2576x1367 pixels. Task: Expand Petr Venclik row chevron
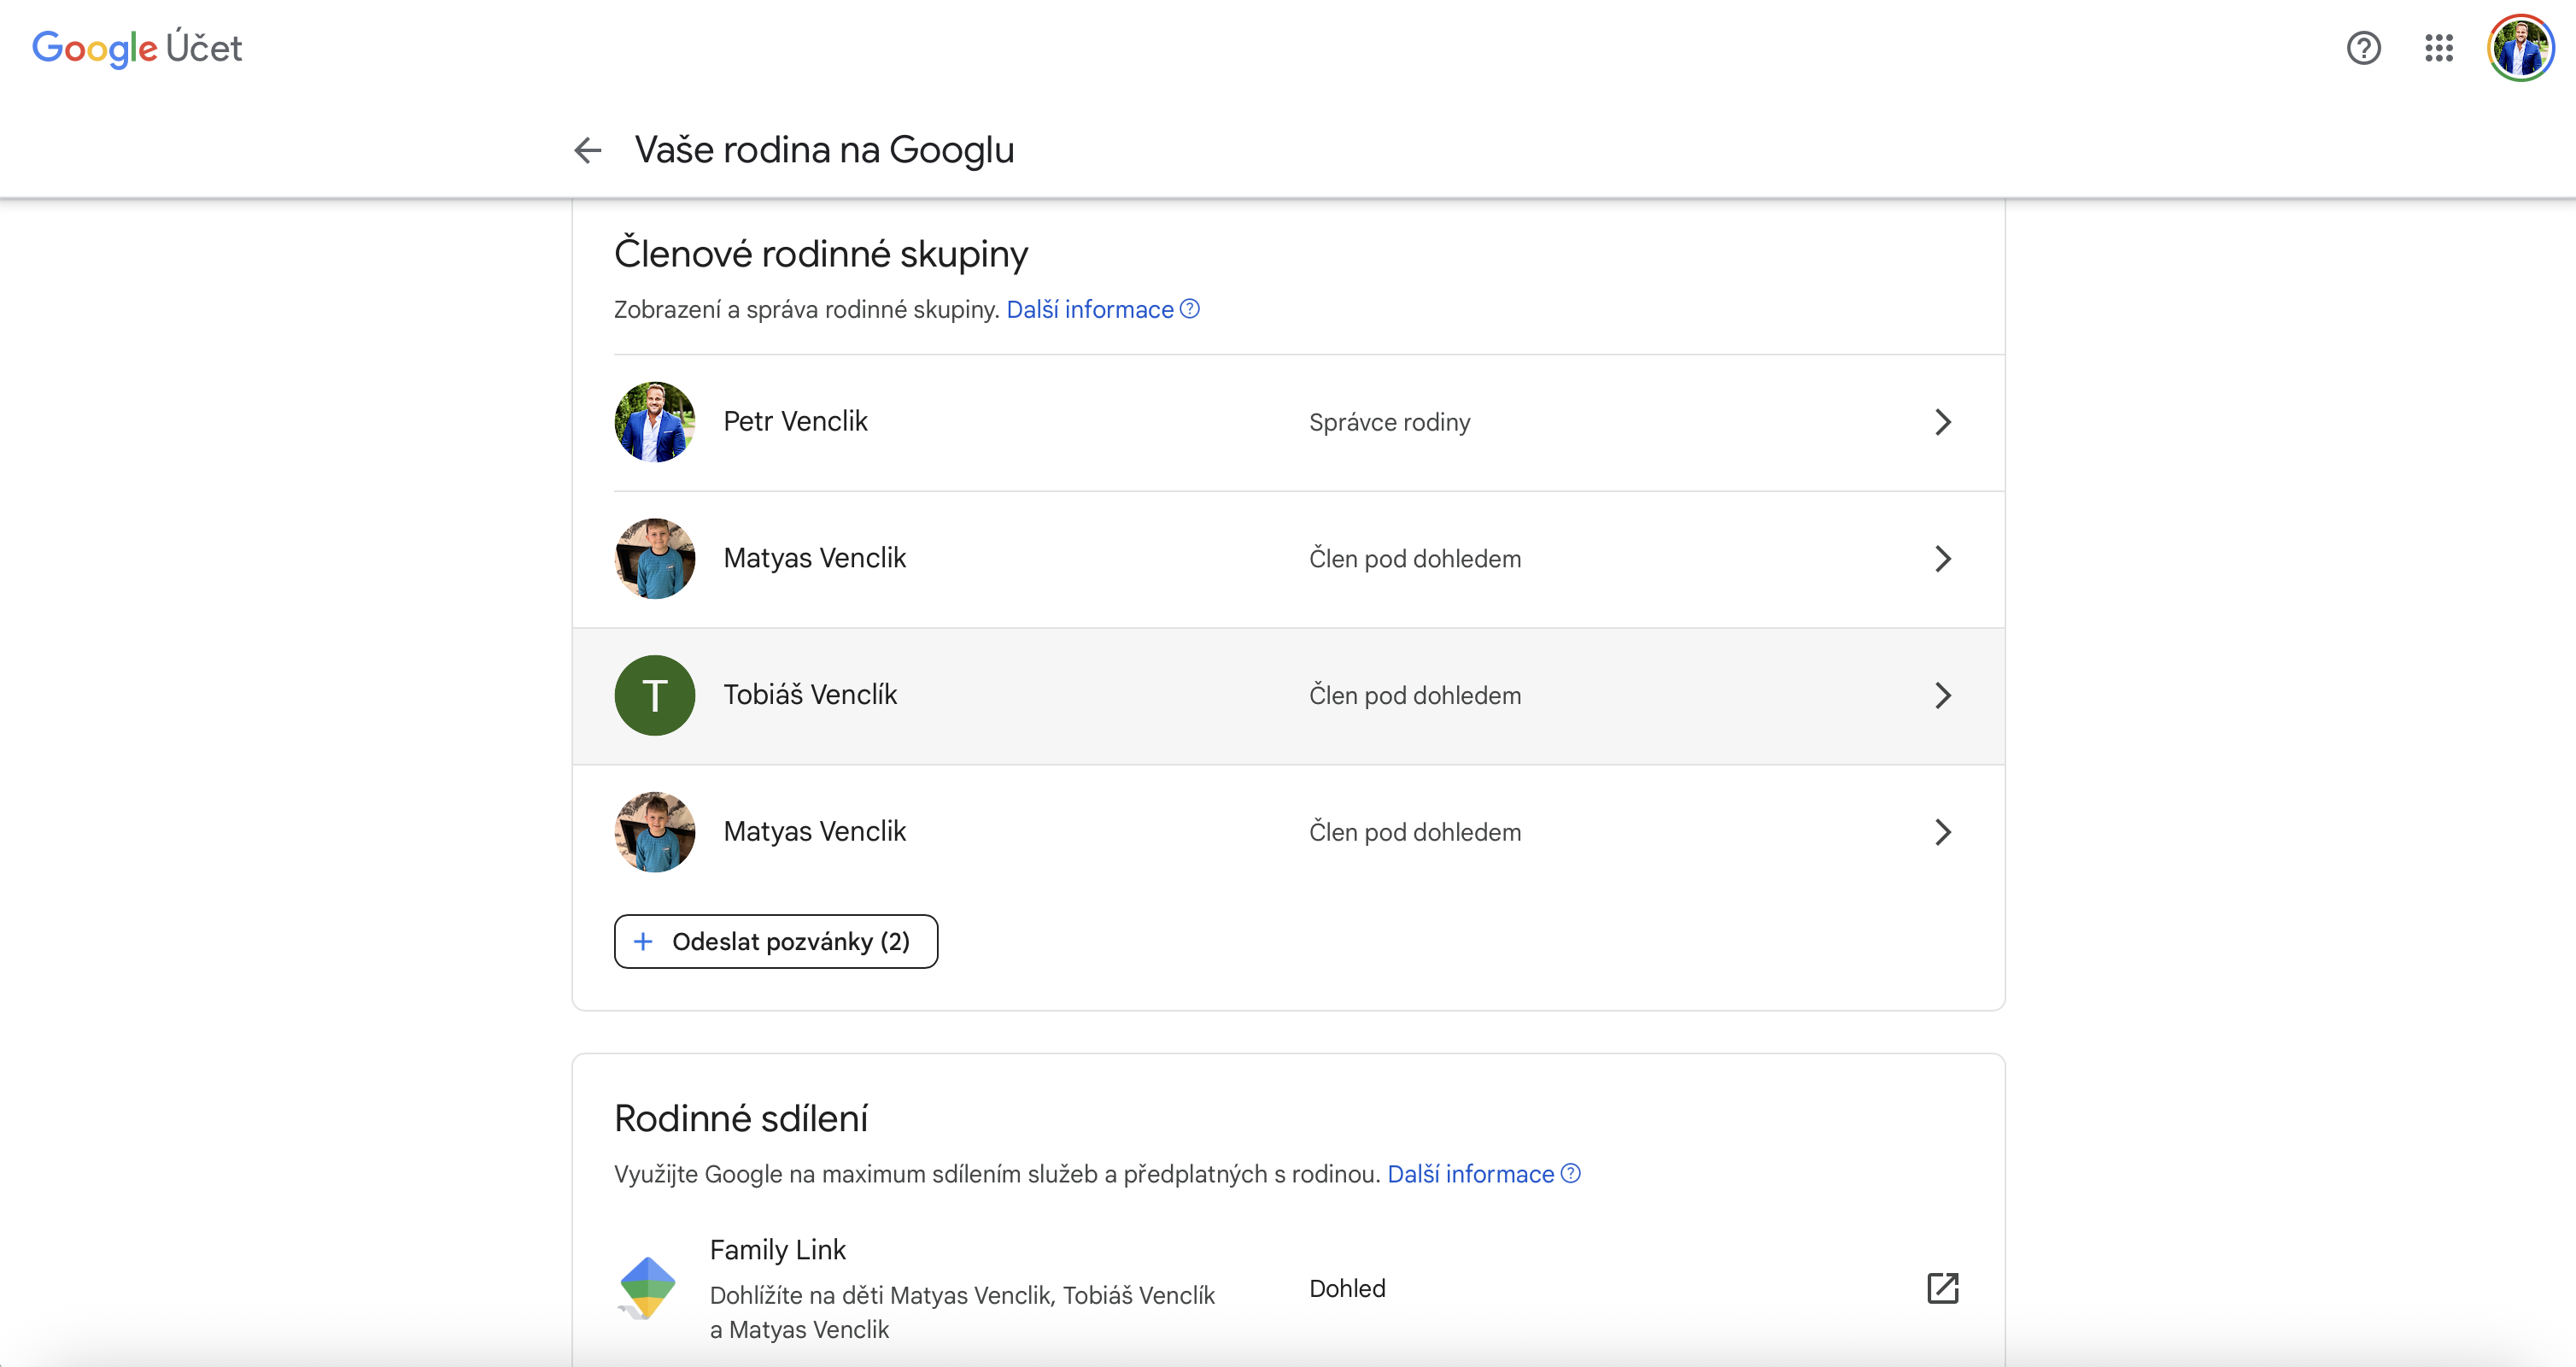(1942, 422)
